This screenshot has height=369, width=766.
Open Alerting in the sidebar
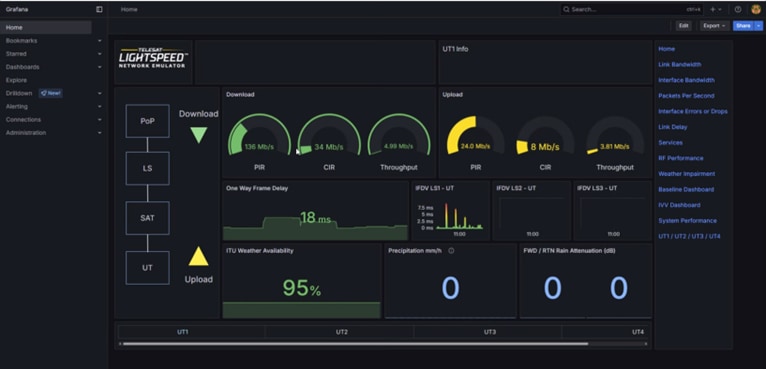(x=17, y=107)
